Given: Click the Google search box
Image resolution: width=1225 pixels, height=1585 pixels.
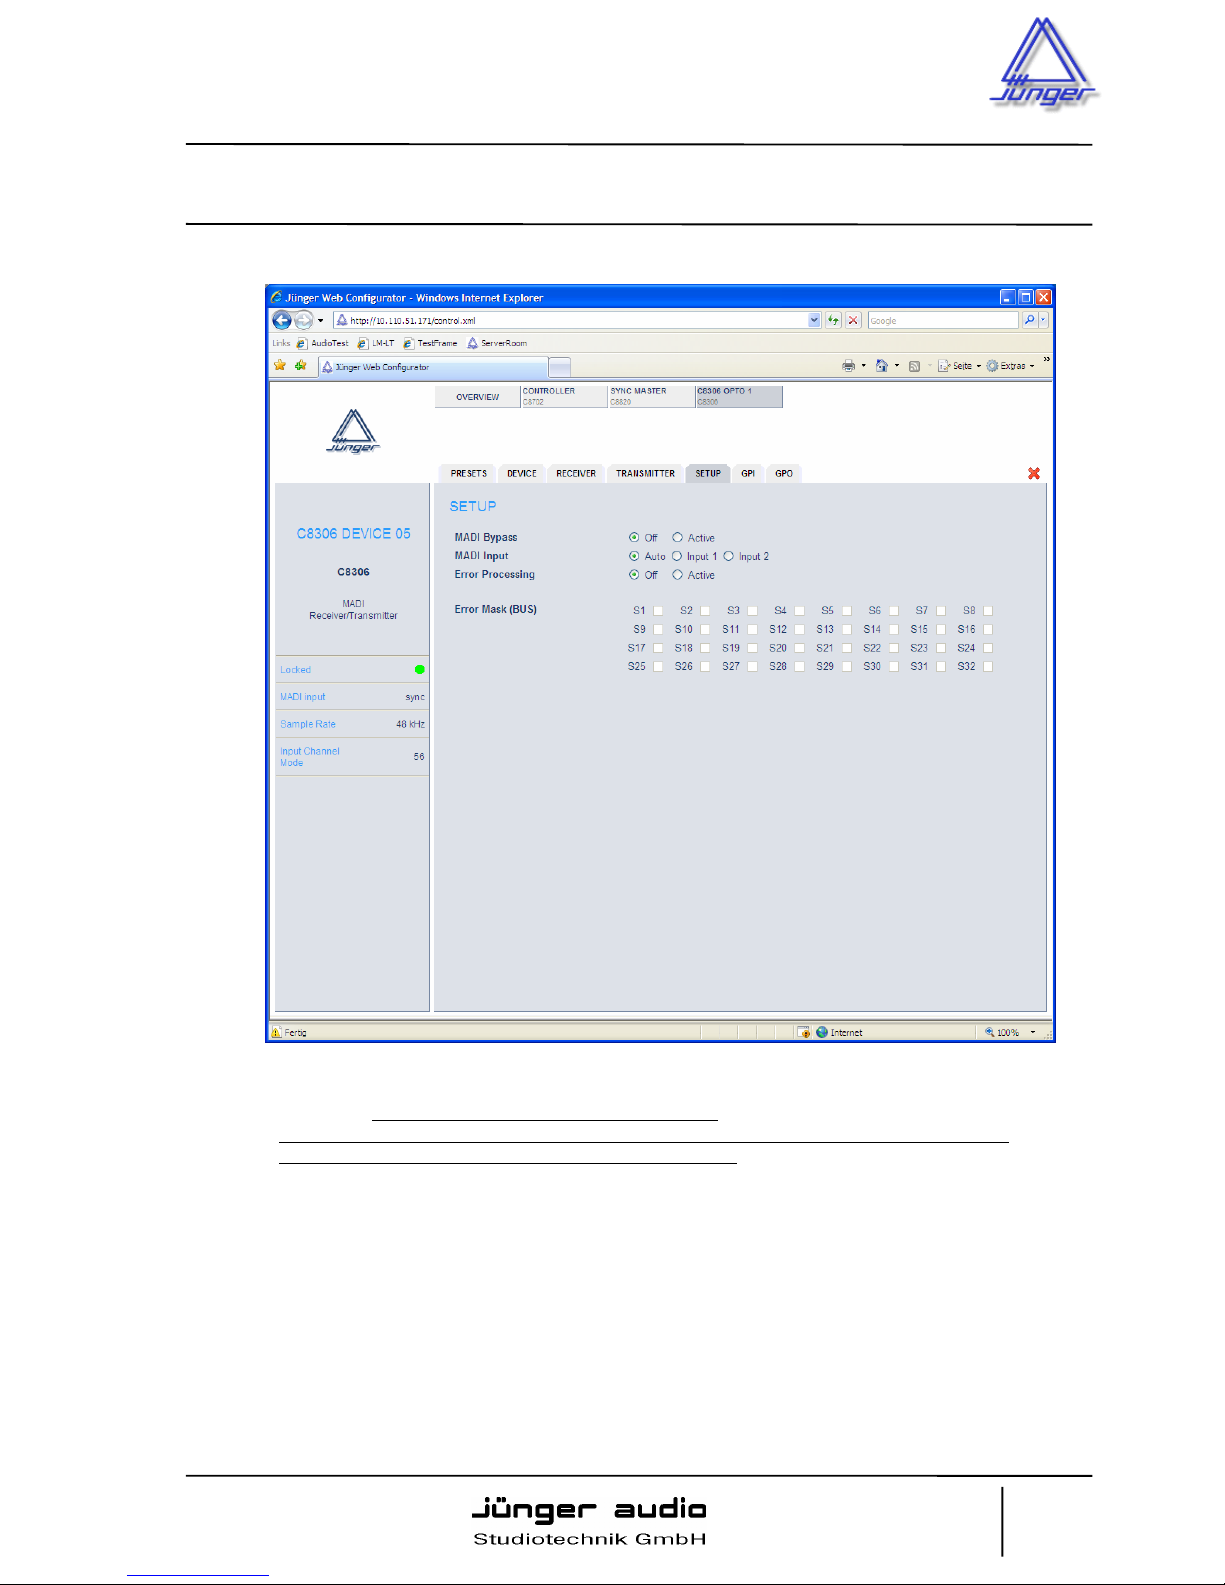Looking at the screenshot, I should (943, 320).
